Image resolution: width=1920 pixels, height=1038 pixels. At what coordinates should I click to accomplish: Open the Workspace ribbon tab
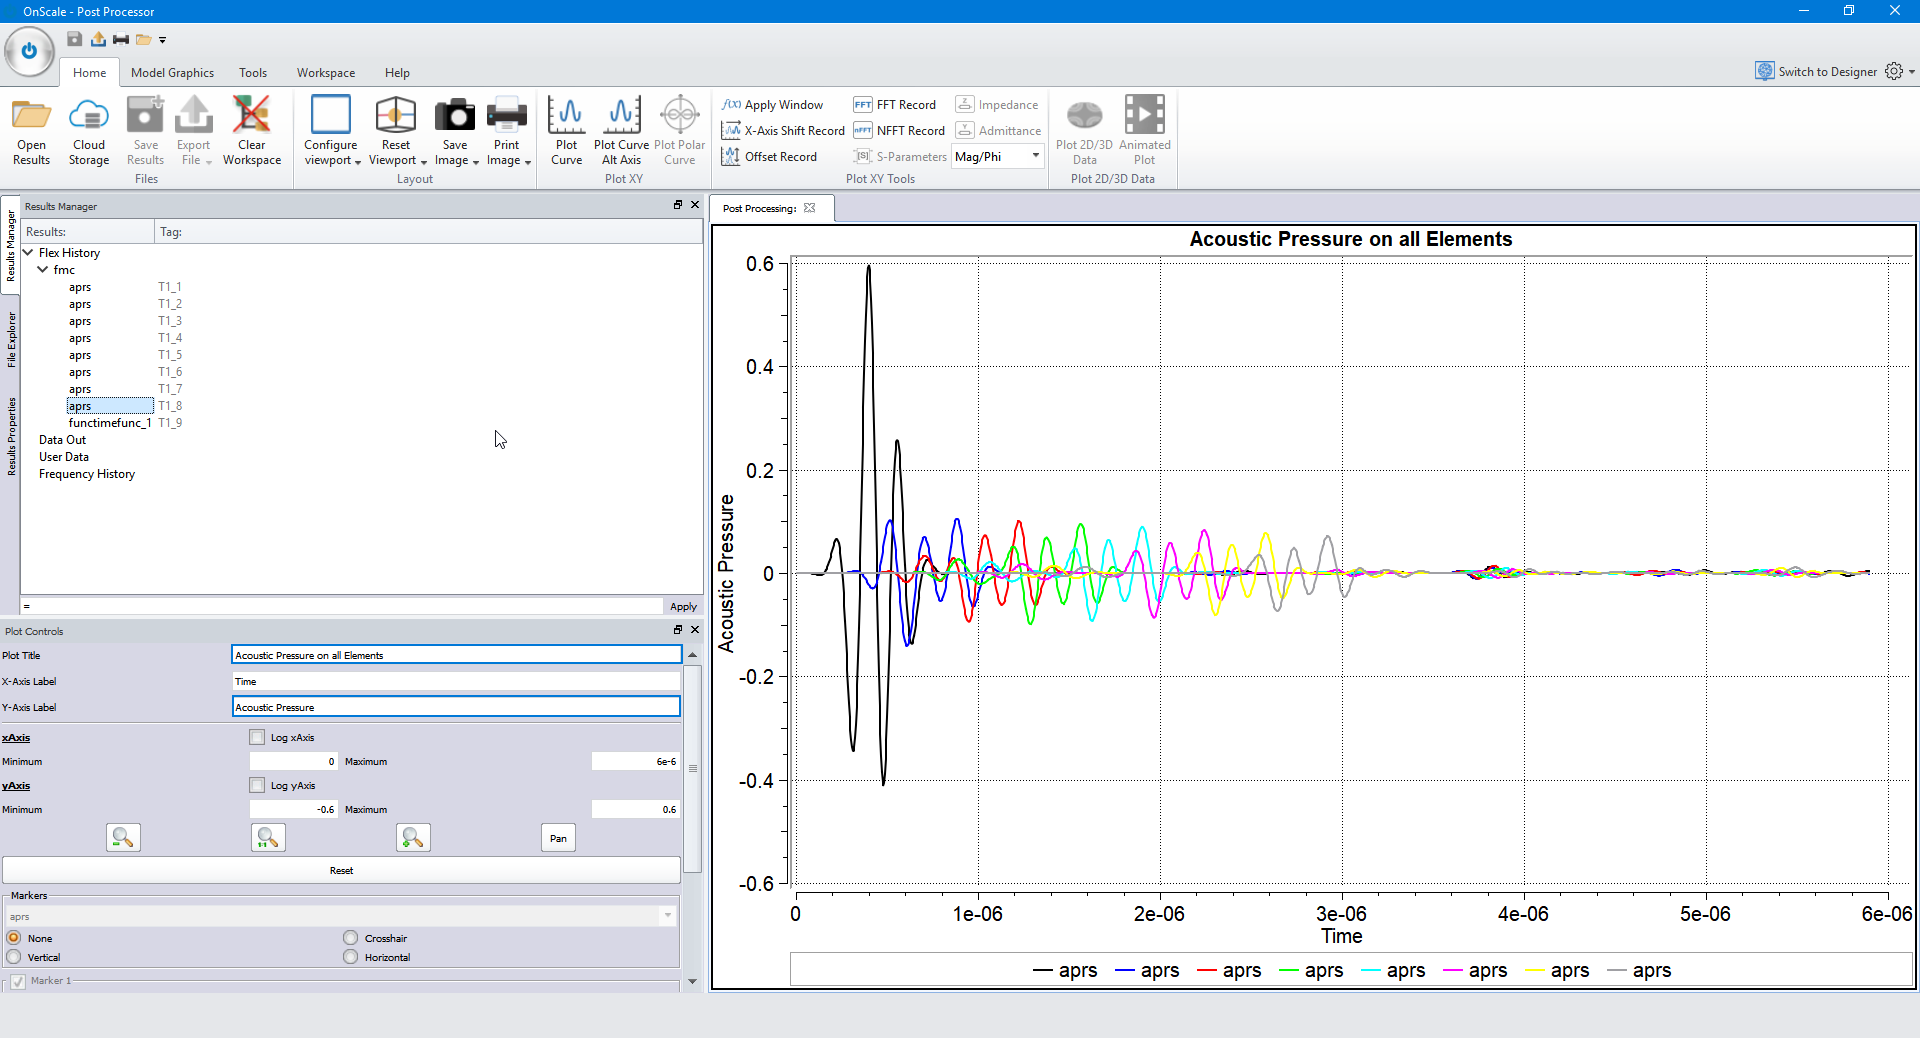325,73
